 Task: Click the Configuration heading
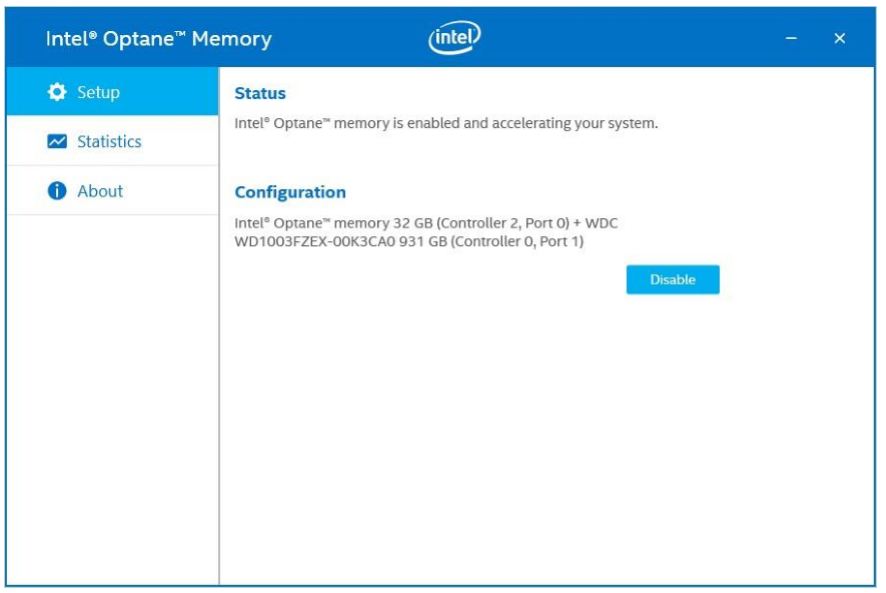click(x=290, y=192)
